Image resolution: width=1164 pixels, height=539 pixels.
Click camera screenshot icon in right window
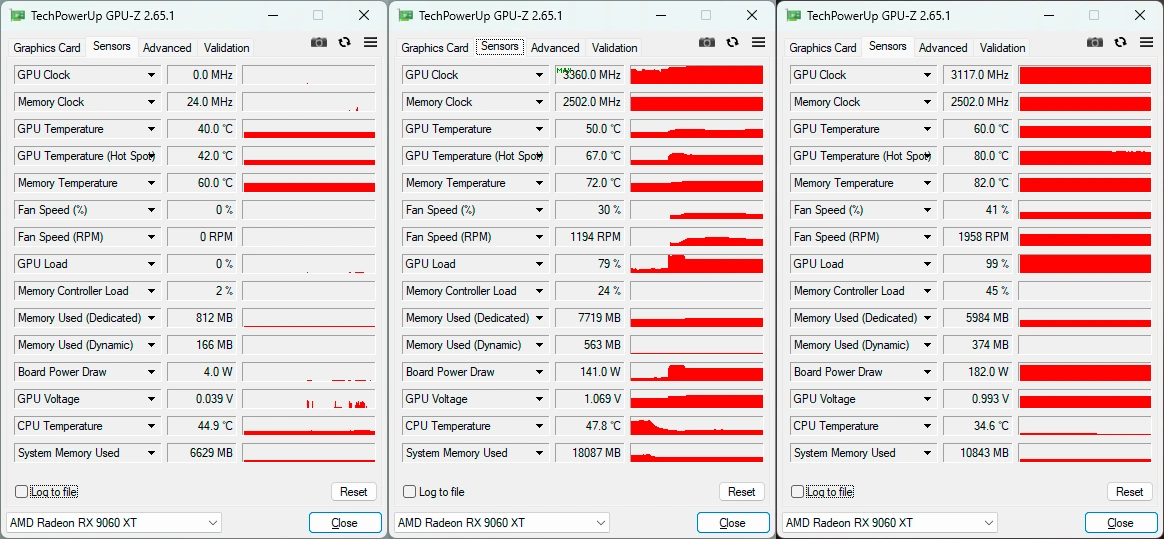click(1095, 43)
